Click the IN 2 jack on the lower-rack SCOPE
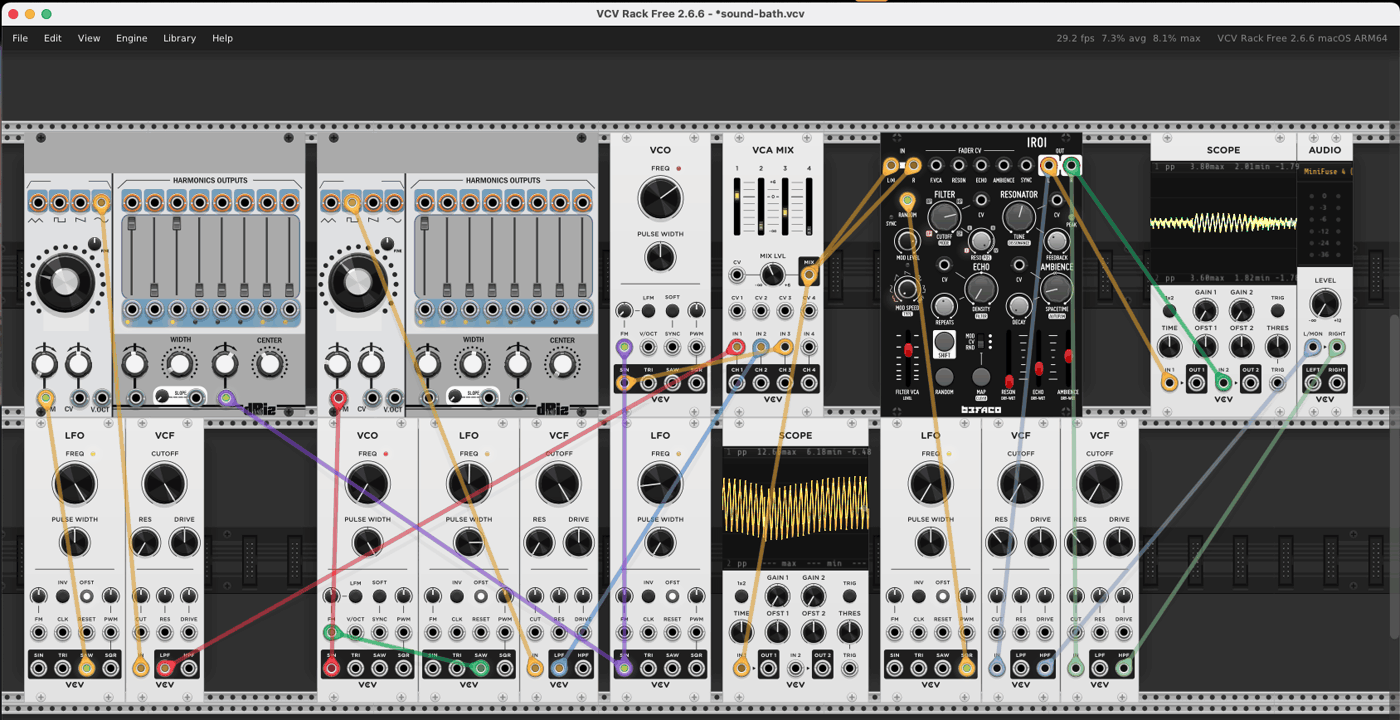Viewport: 1400px width, 720px height. tap(795, 667)
